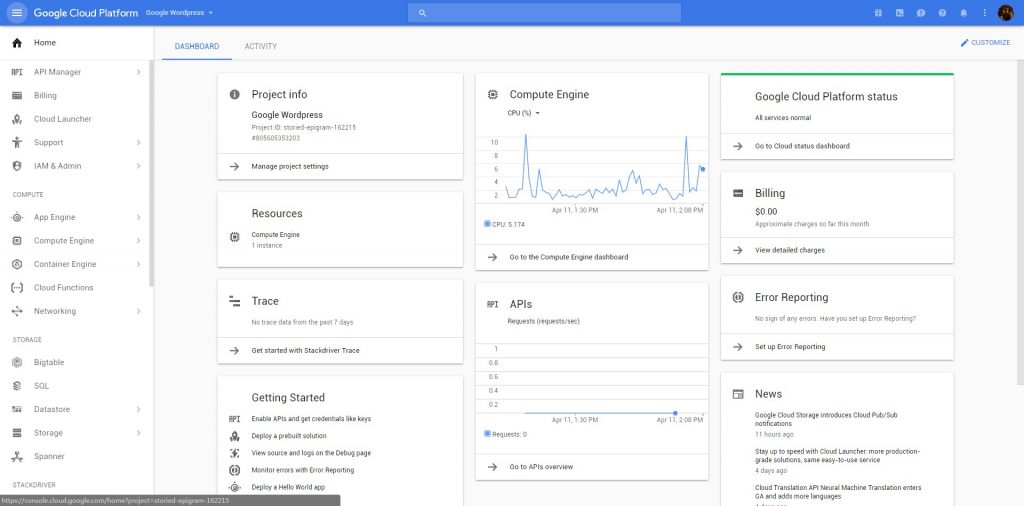Click the Cloud Functions sidebar icon
Image resolution: width=1024 pixels, height=506 pixels.
pos(16,288)
